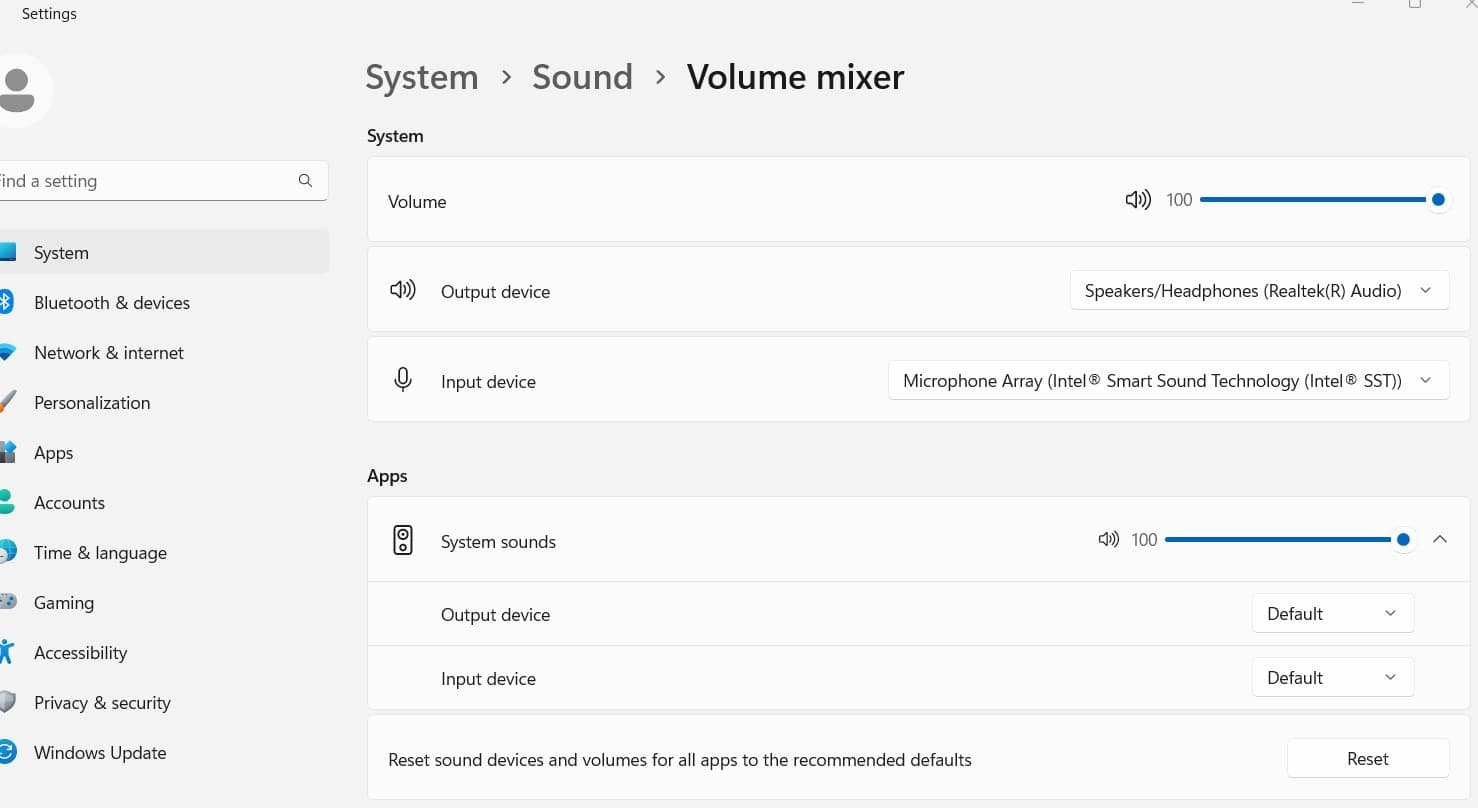Collapse the System sounds section chevron
This screenshot has width=1478, height=808.
(1440, 540)
